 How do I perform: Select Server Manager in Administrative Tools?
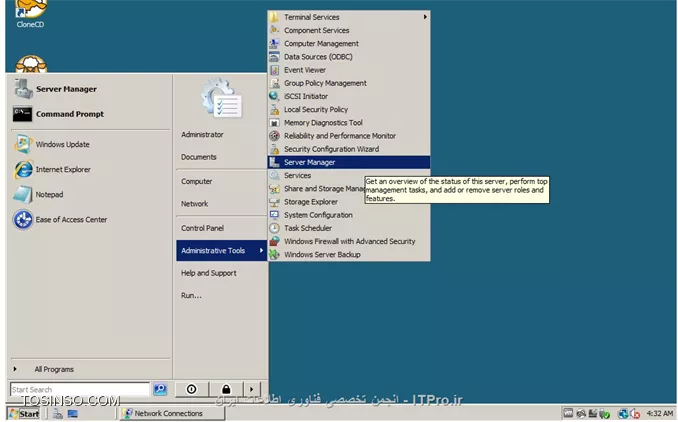(349, 162)
